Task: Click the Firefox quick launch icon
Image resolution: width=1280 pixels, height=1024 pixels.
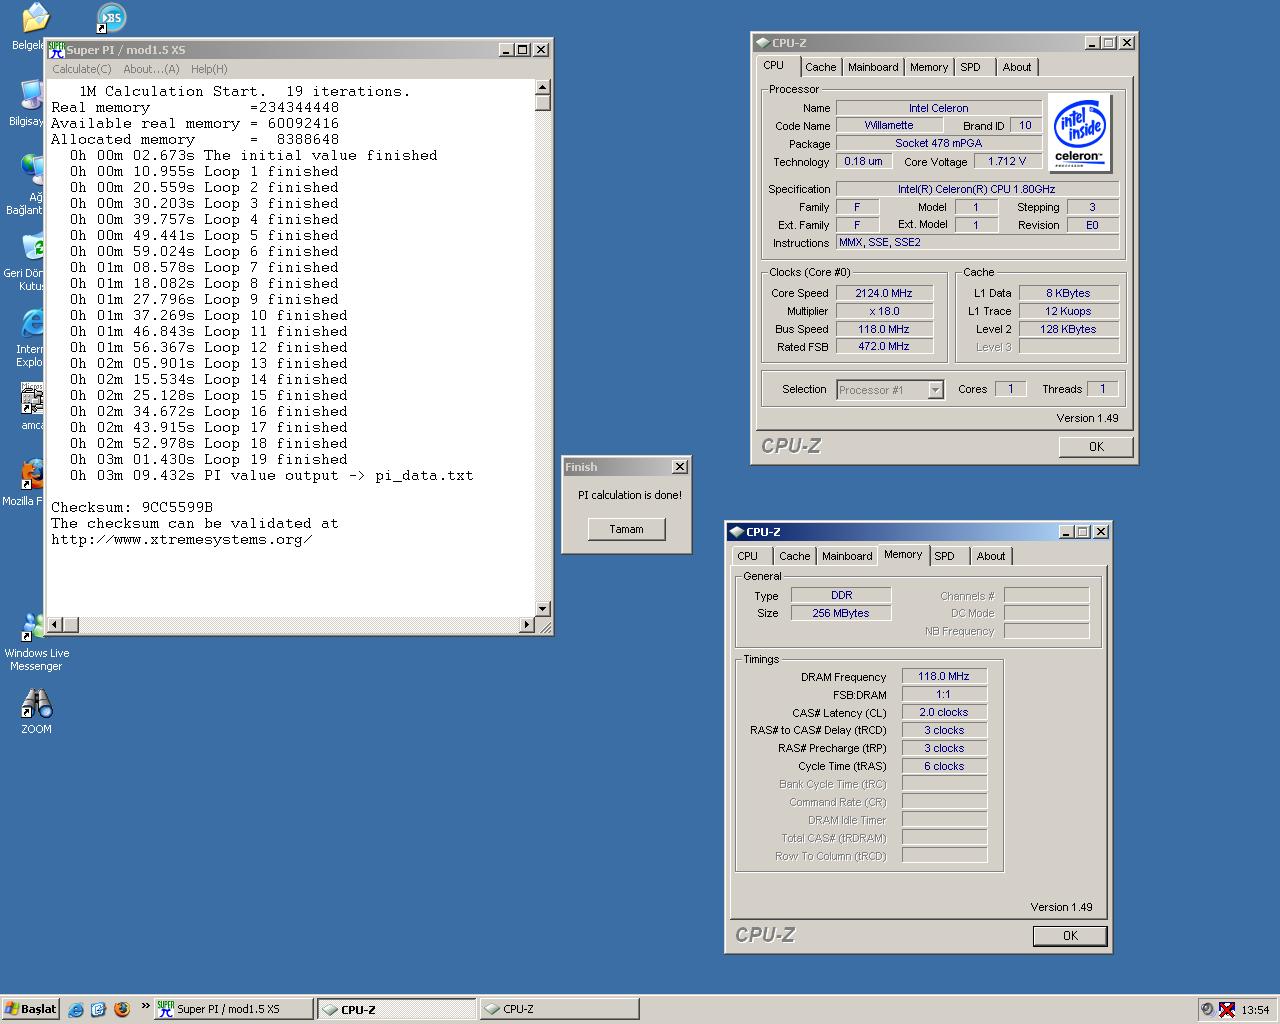Action: [122, 1009]
